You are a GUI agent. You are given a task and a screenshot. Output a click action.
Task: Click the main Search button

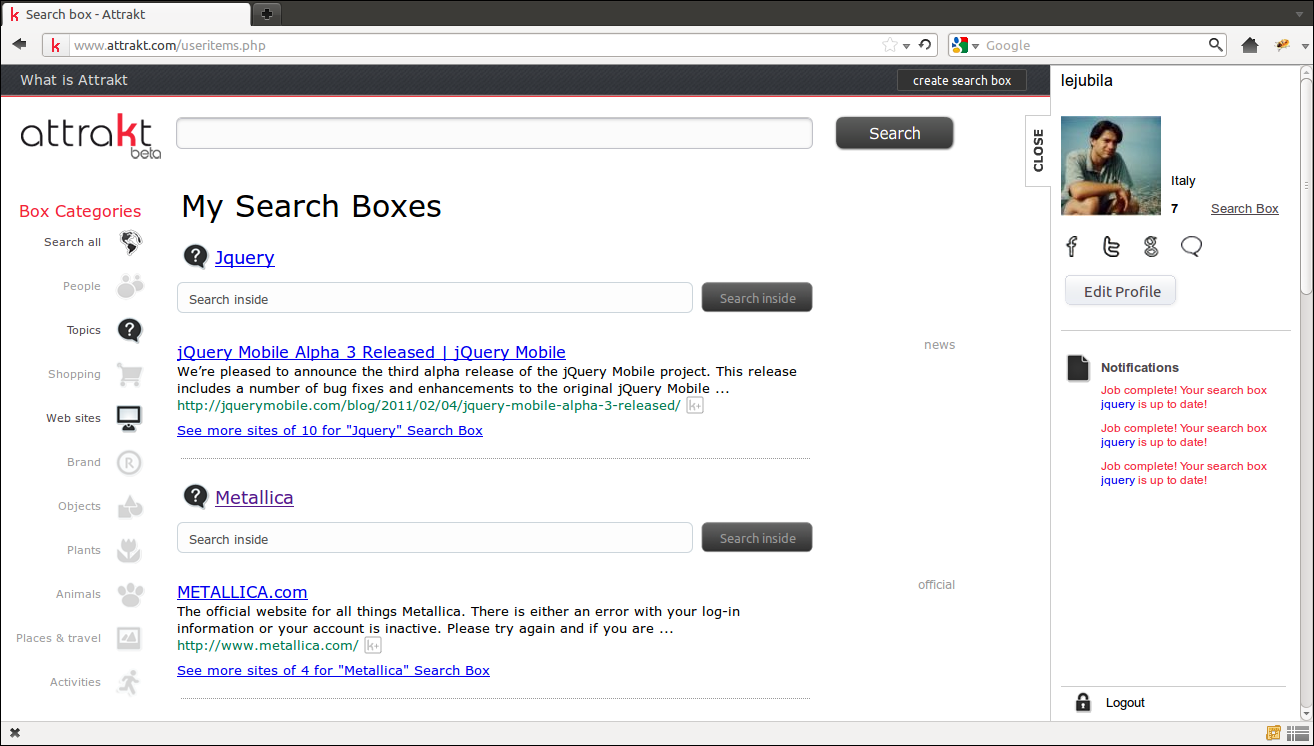tap(894, 133)
